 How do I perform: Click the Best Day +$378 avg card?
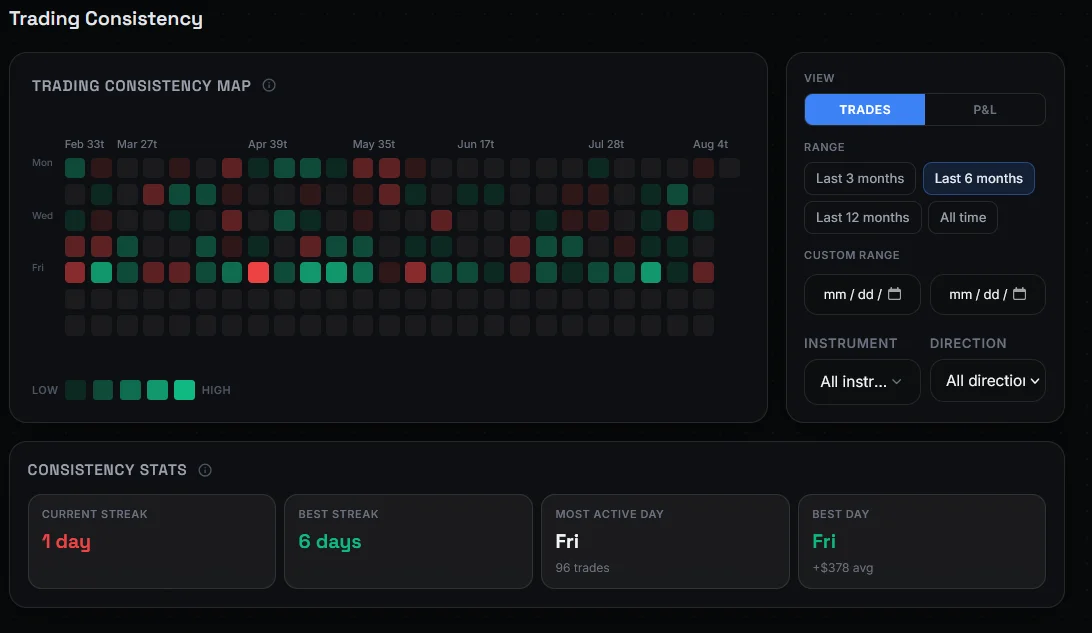[921, 542]
